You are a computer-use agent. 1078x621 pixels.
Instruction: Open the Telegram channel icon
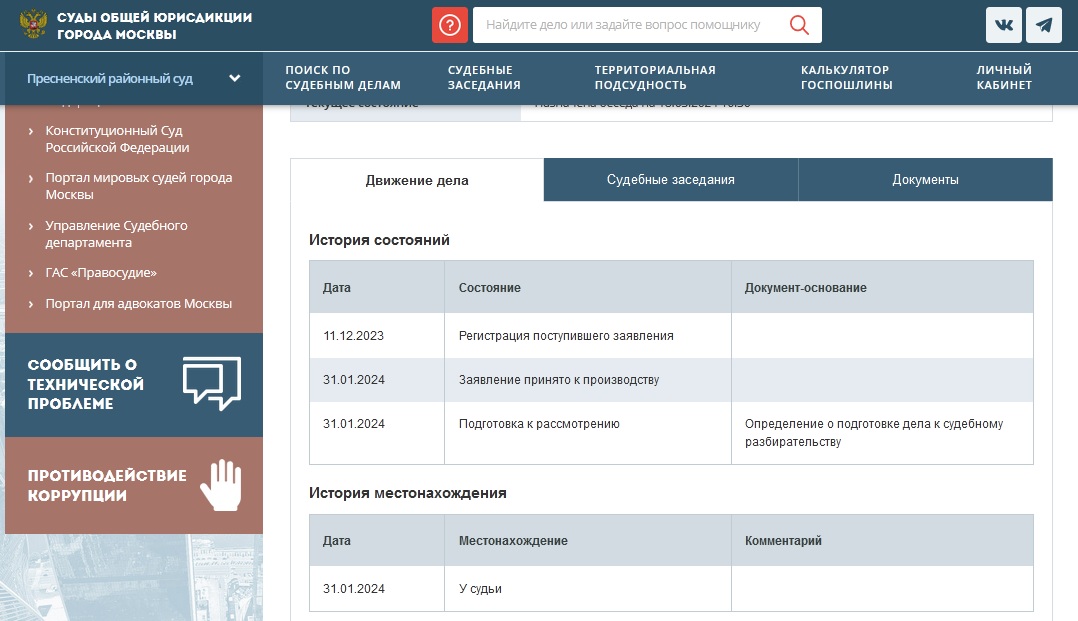pyautogui.click(x=1043, y=25)
